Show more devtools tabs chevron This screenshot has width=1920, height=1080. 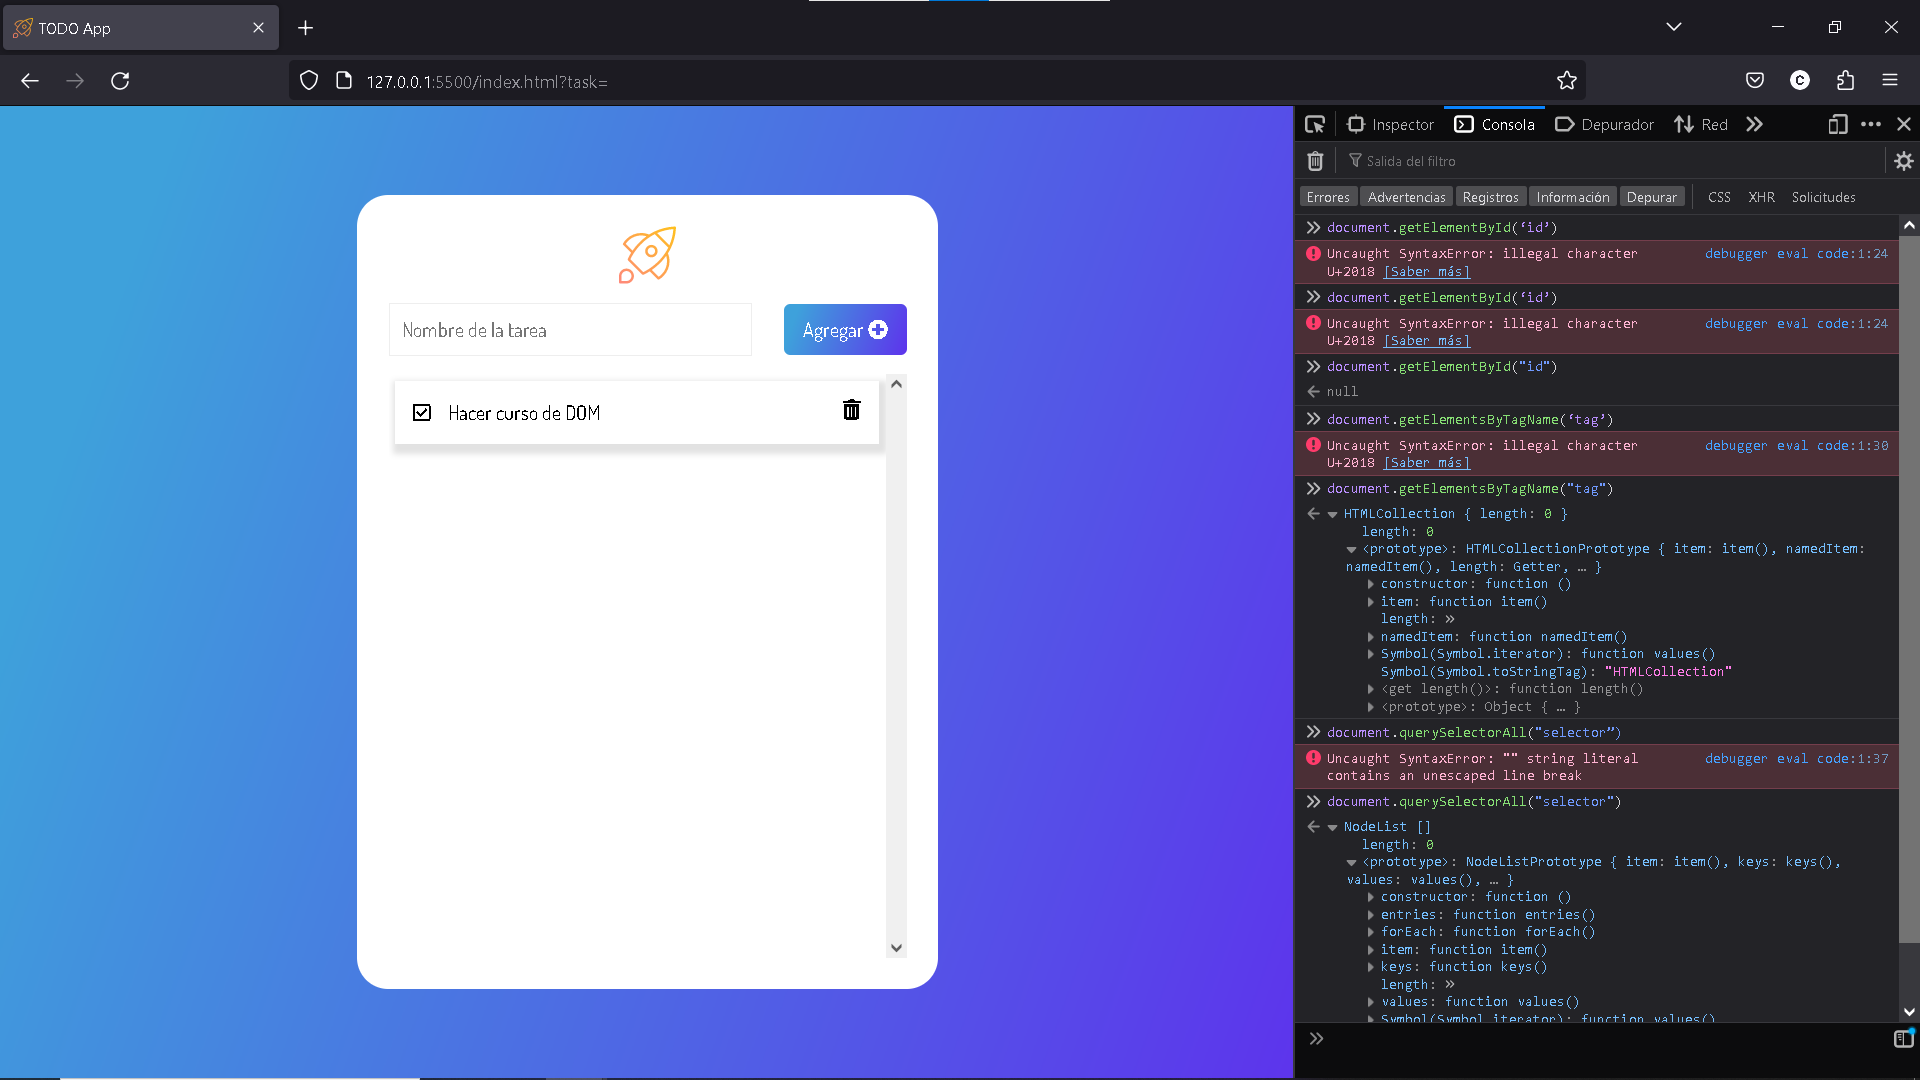[1755, 125]
